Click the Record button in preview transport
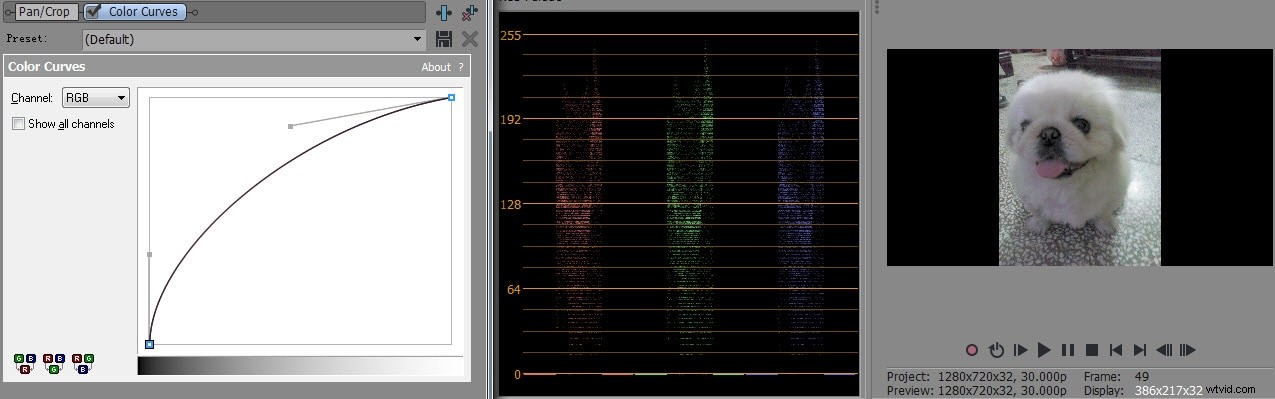The width and height of the screenshot is (1275, 399). (x=971, y=350)
